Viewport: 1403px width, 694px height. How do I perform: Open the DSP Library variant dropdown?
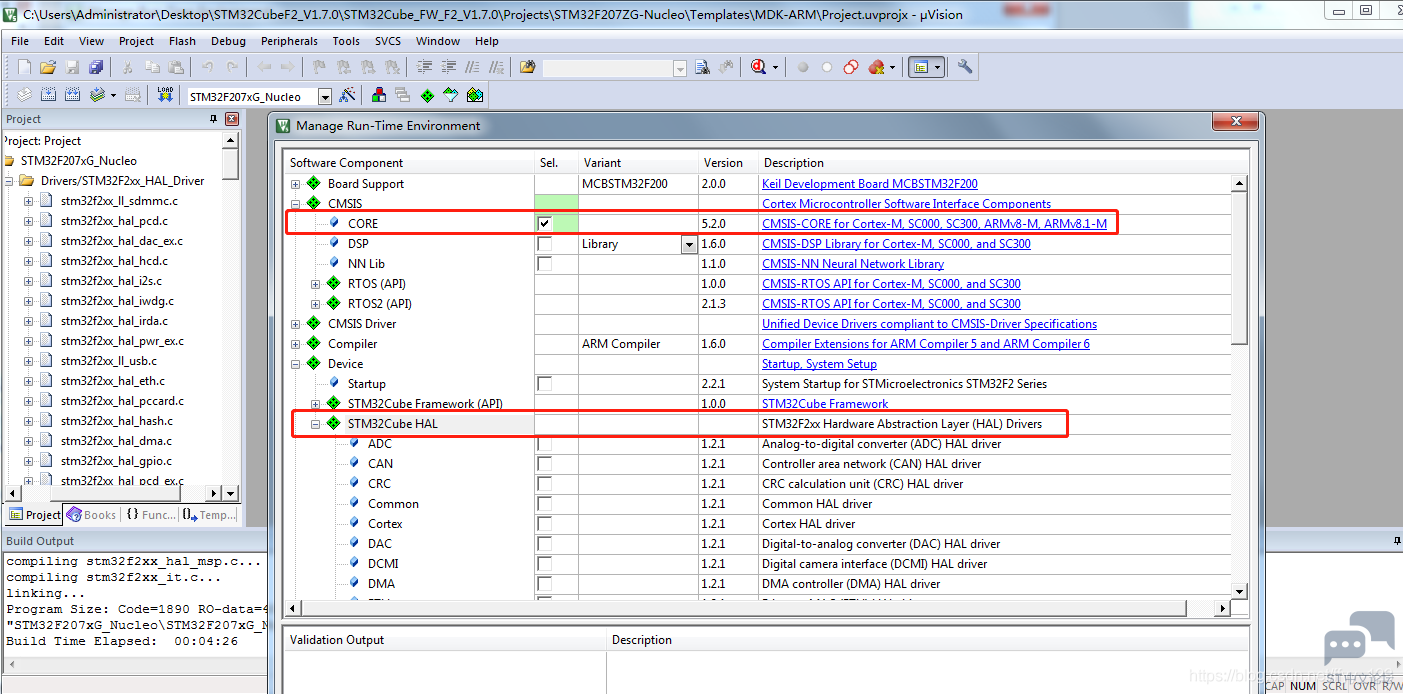[688, 244]
